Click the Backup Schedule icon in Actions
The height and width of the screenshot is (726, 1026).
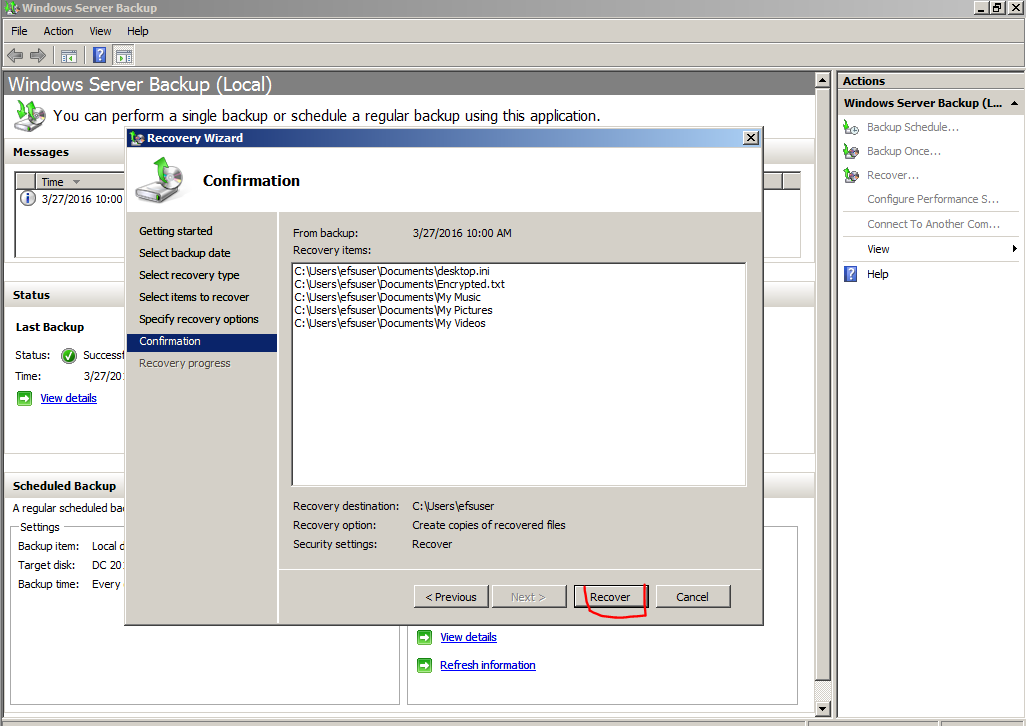(851, 127)
